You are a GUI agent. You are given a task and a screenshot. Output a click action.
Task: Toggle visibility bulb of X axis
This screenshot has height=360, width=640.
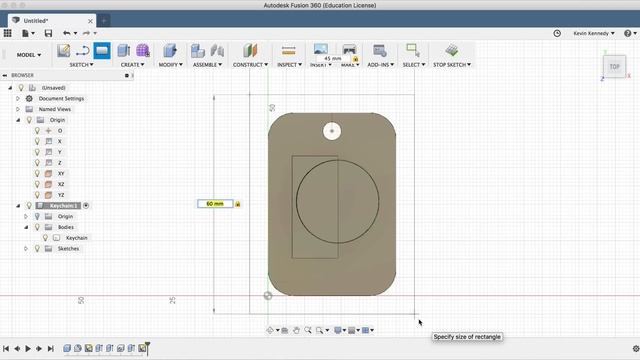[x=37, y=141]
